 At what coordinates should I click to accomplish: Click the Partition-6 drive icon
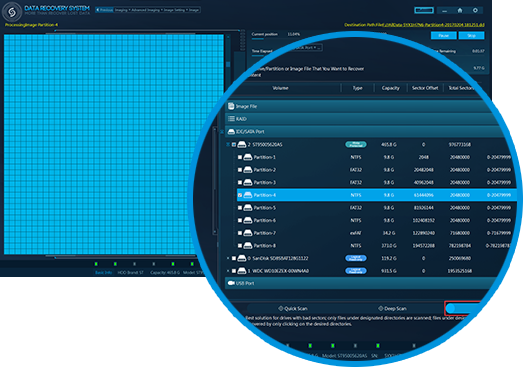[248, 220]
